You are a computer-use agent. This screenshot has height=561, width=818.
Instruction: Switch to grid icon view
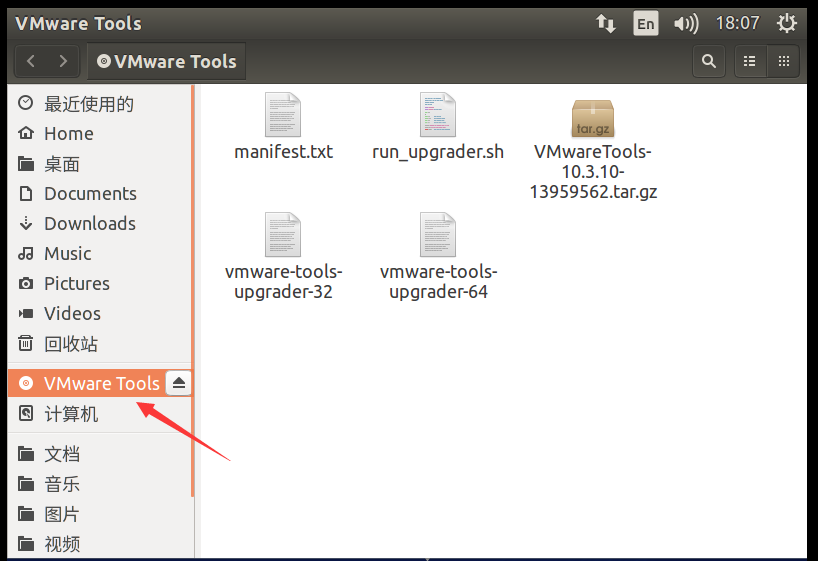pos(784,62)
